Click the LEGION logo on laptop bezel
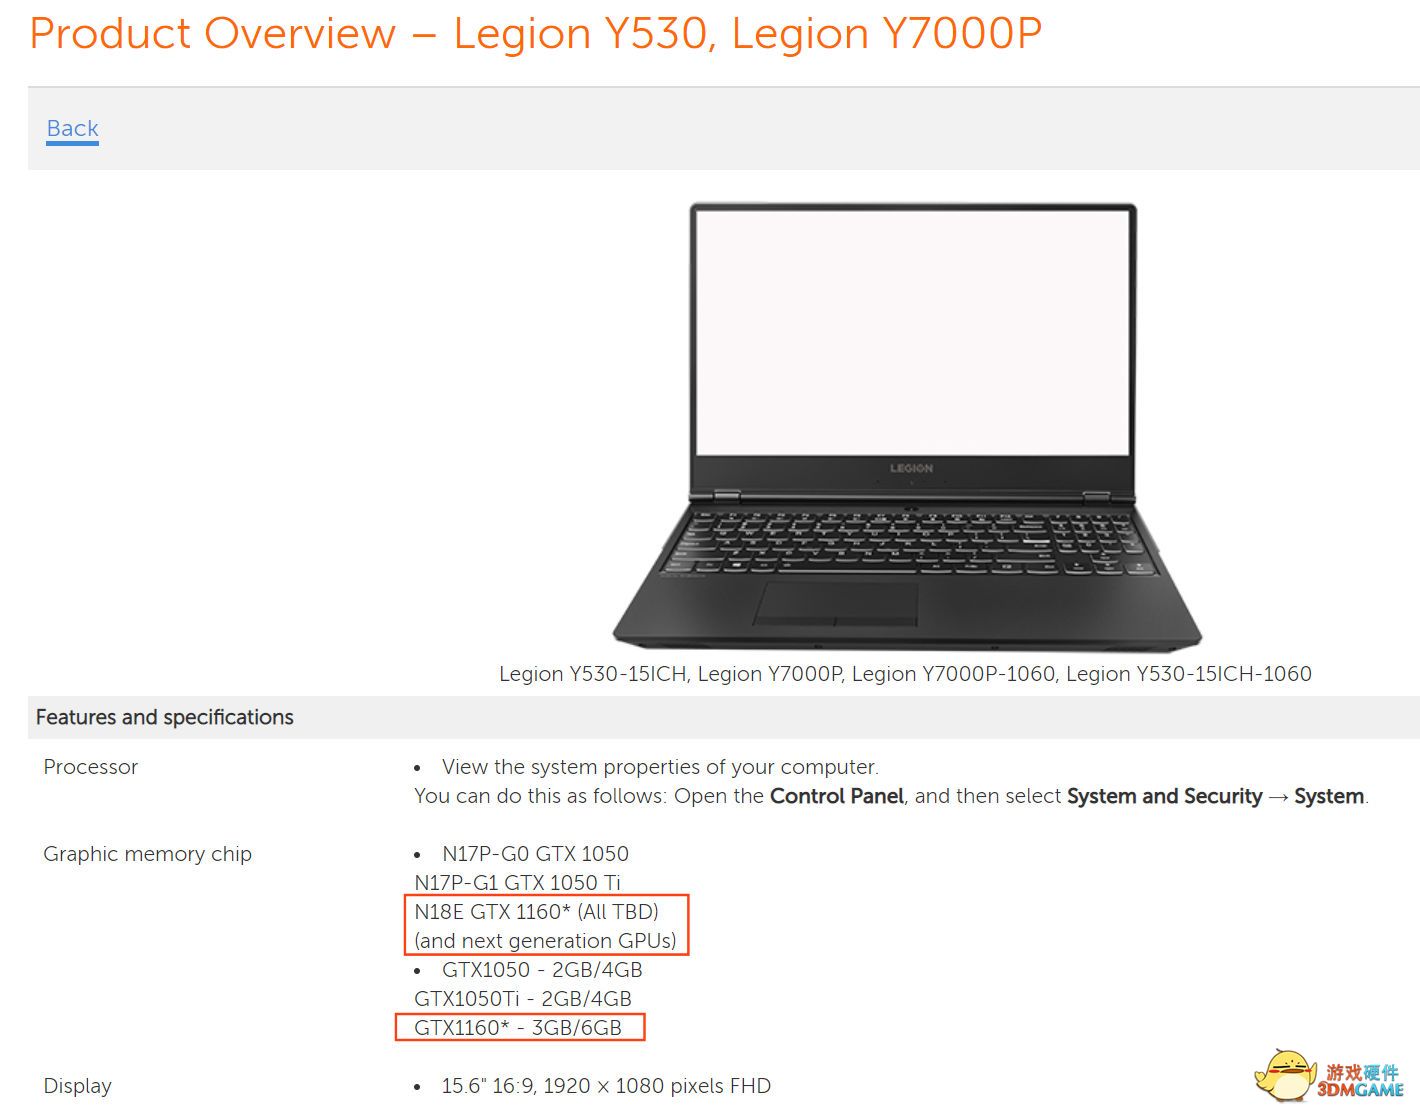Image resolution: width=1420 pixels, height=1110 pixels. point(911,468)
